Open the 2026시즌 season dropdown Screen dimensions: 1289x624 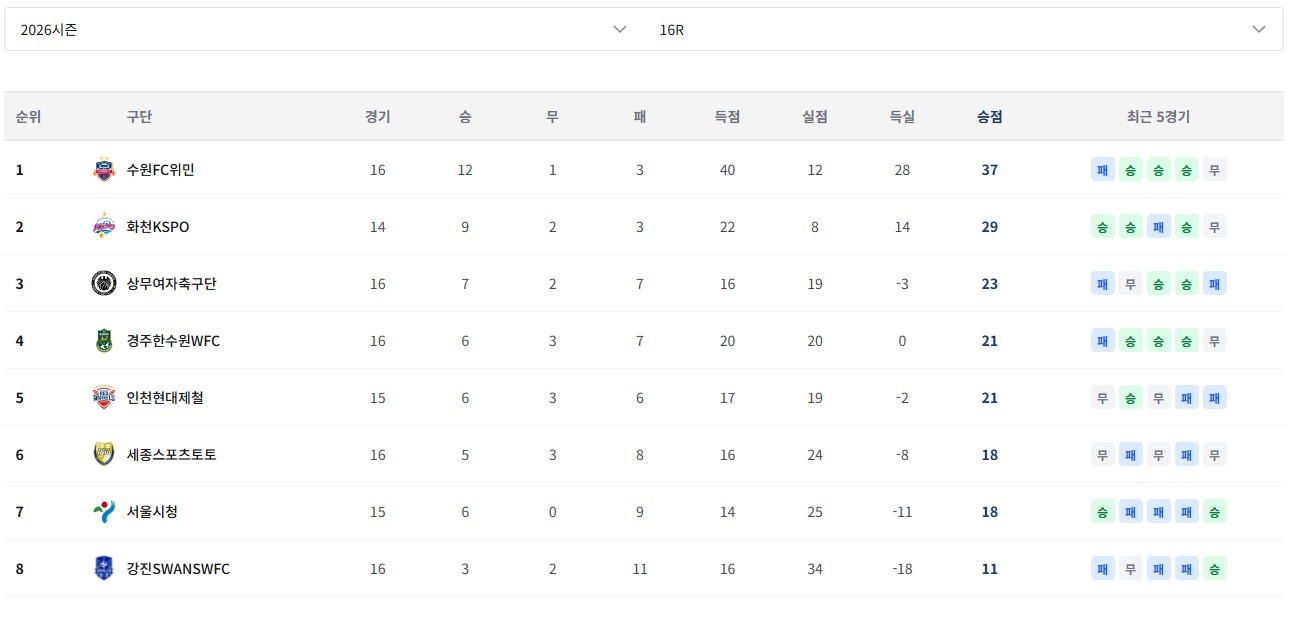(x=324, y=30)
